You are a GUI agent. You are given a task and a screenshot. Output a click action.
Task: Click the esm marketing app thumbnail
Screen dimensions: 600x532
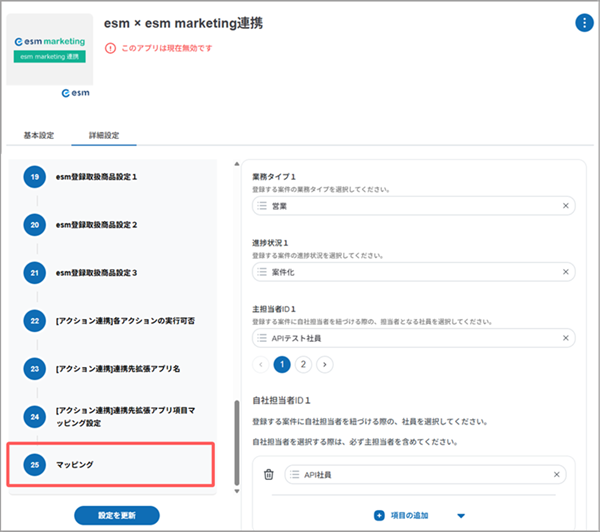pos(50,49)
